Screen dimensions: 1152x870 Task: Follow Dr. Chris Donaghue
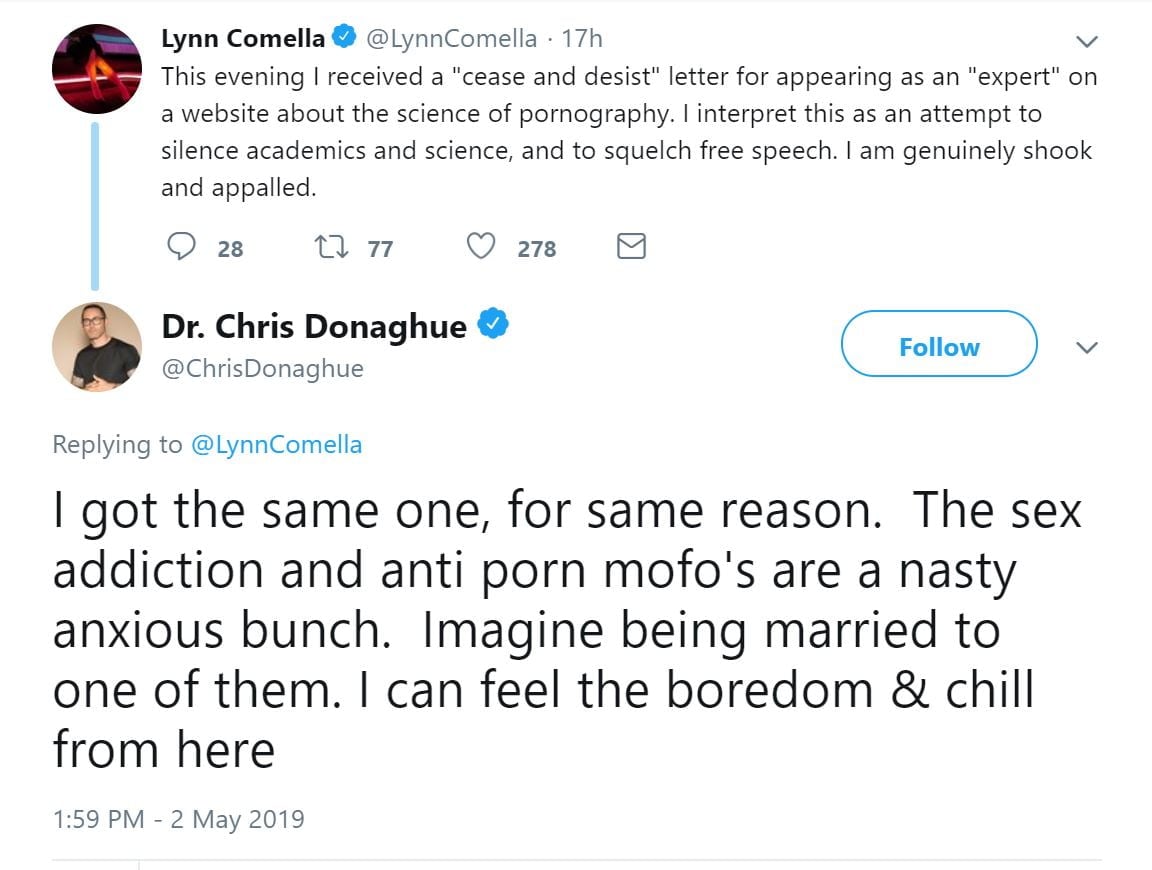(x=939, y=346)
